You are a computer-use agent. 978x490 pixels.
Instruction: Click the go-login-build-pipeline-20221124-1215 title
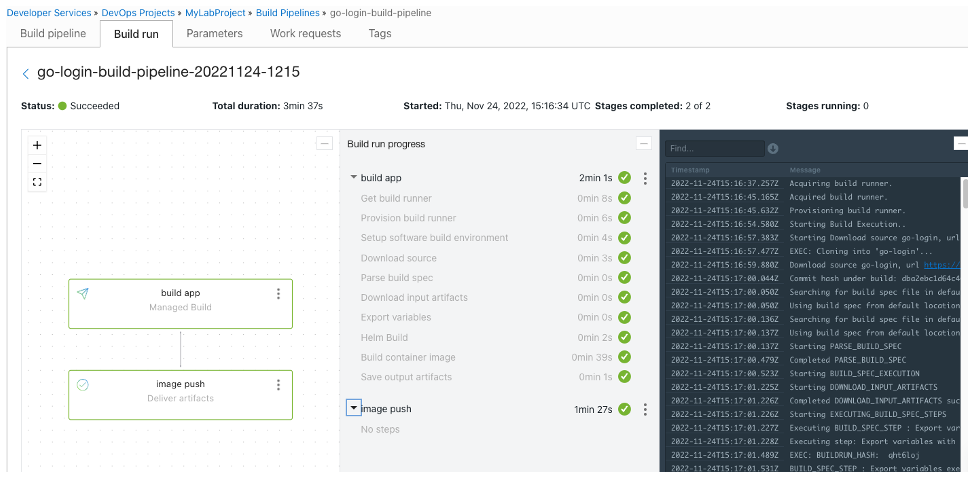coord(168,72)
